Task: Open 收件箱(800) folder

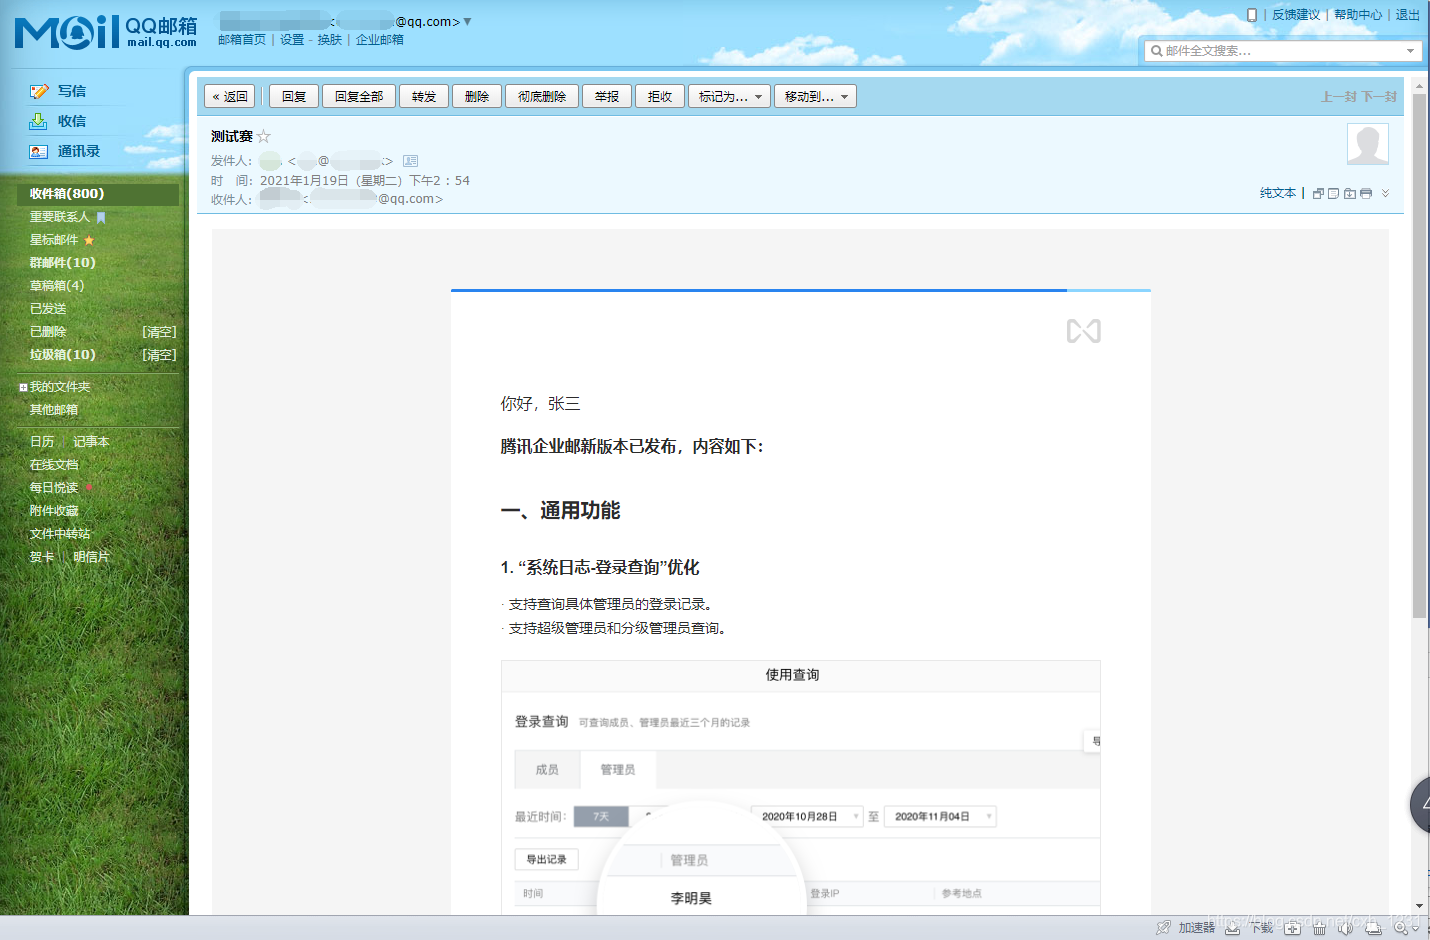Action: click(x=98, y=194)
